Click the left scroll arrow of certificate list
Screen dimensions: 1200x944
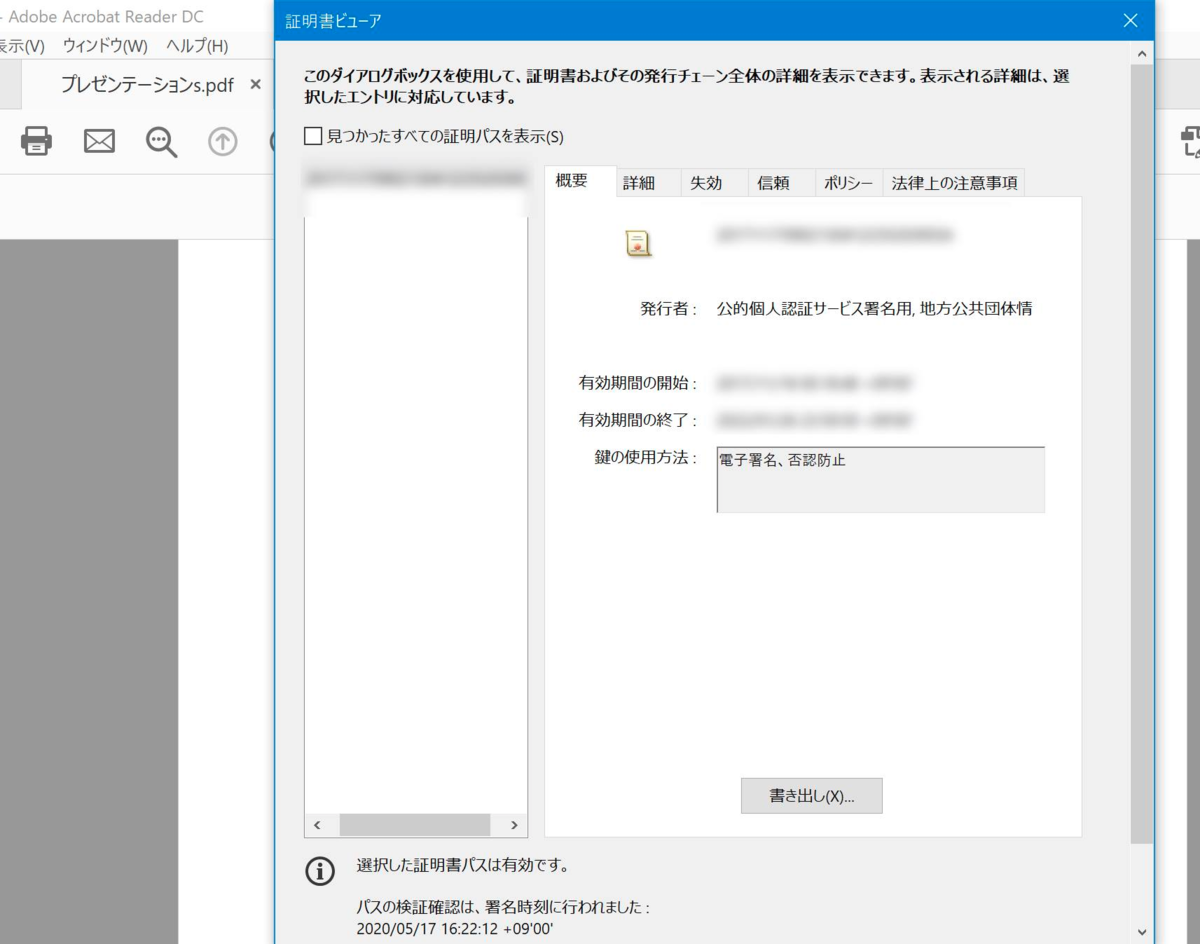point(317,825)
